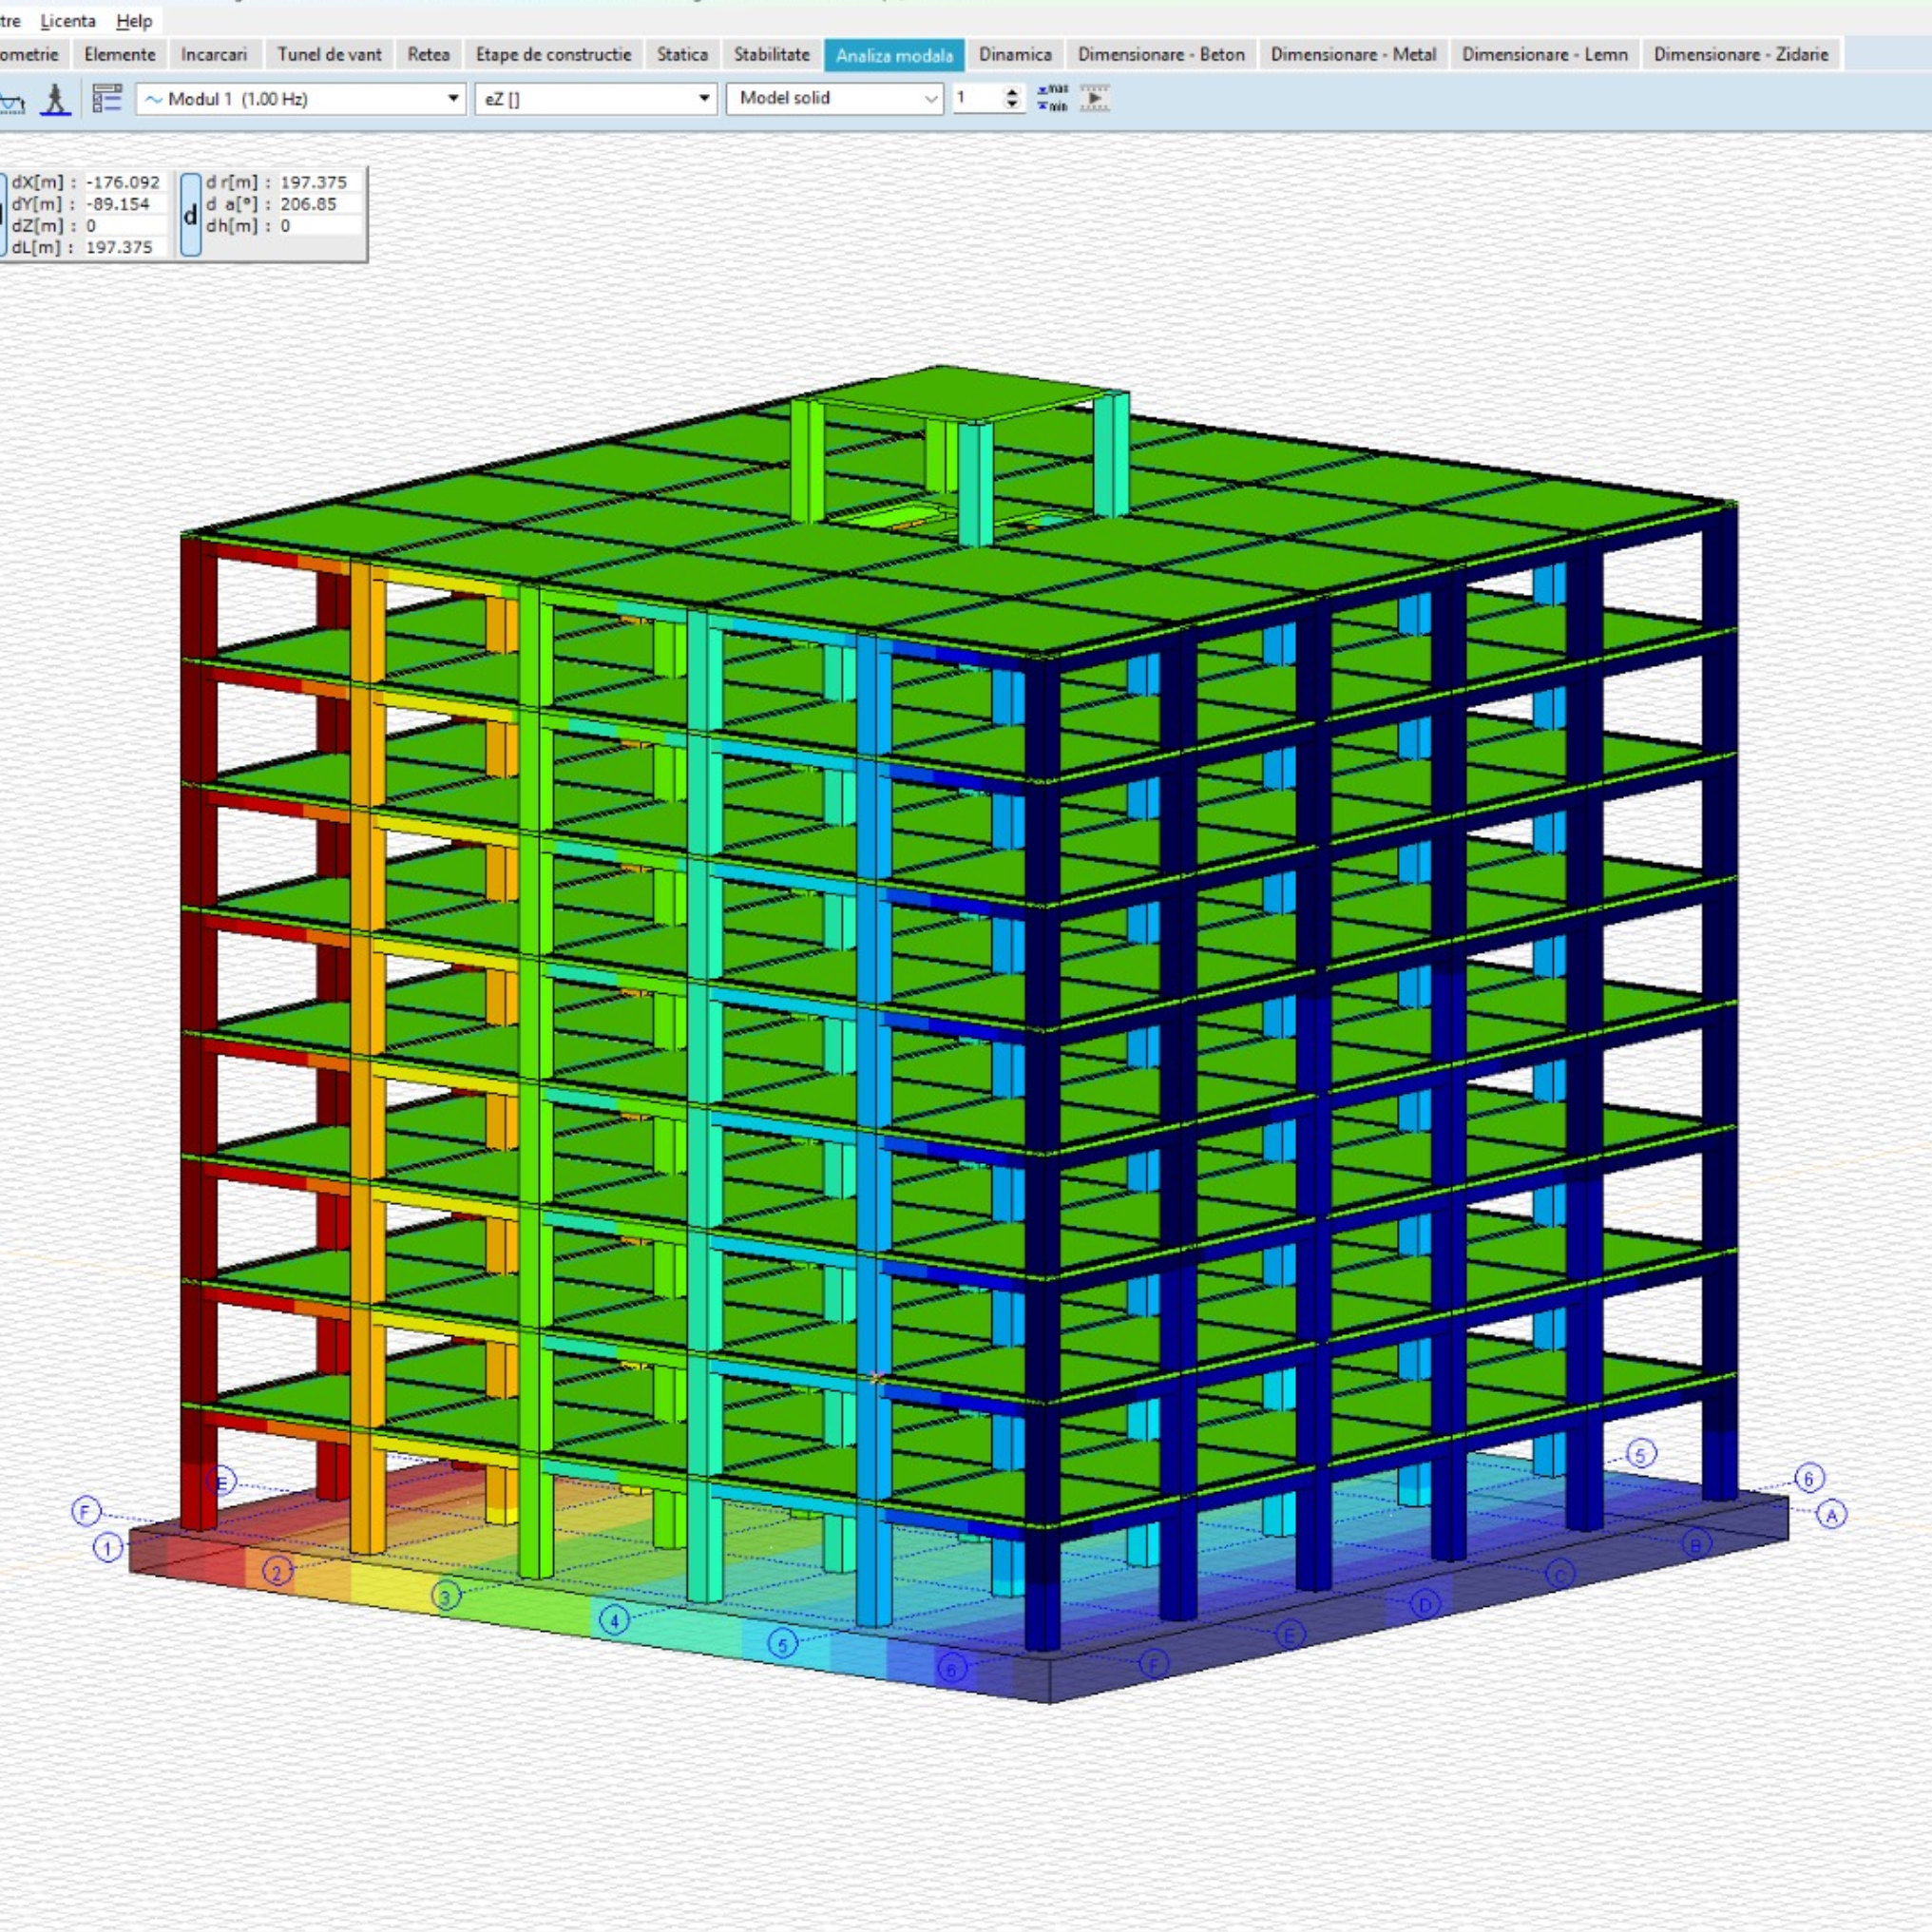Switch to the Statica tab
This screenshot has height=1932, width=1932.
[x=682, y=55]
